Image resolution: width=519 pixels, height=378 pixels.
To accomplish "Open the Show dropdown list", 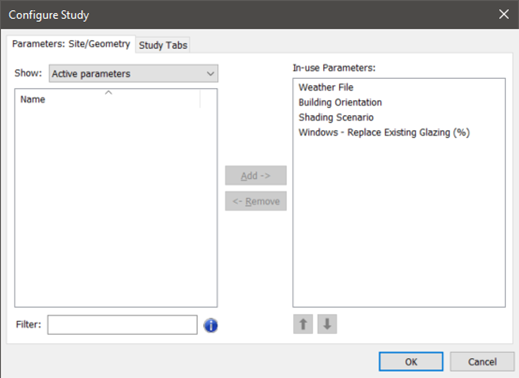I will pyautogui.click(x=133, y=73).
